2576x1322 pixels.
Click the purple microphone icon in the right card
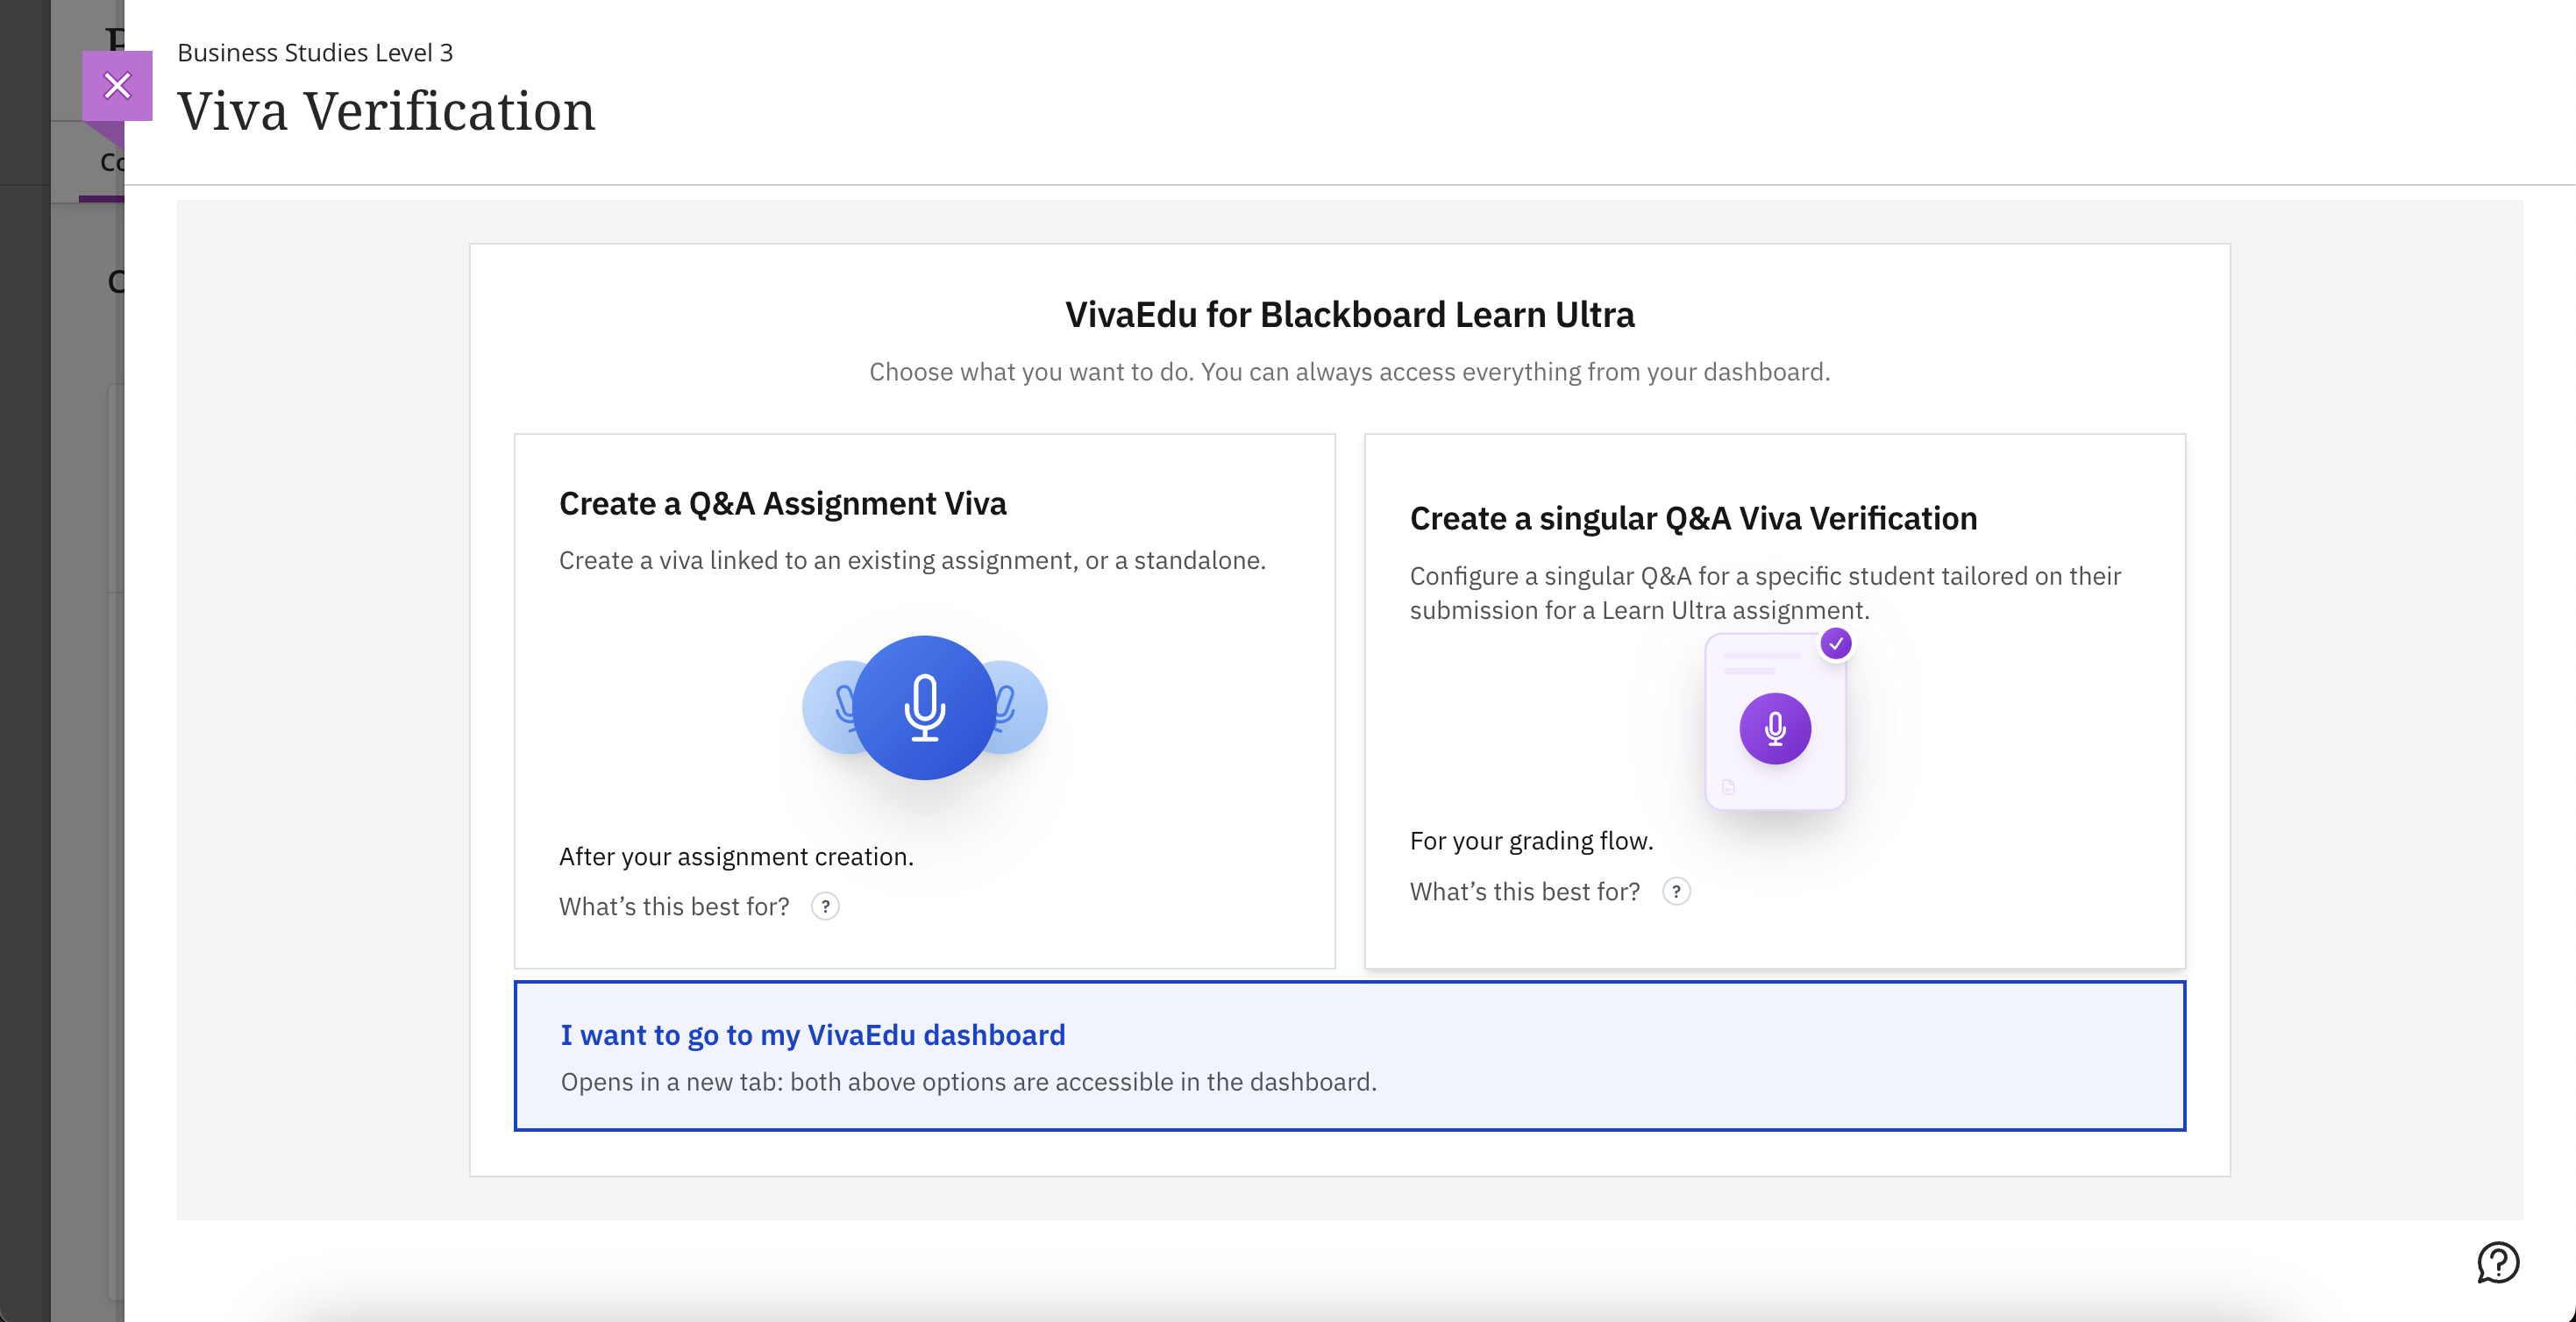1776,729
